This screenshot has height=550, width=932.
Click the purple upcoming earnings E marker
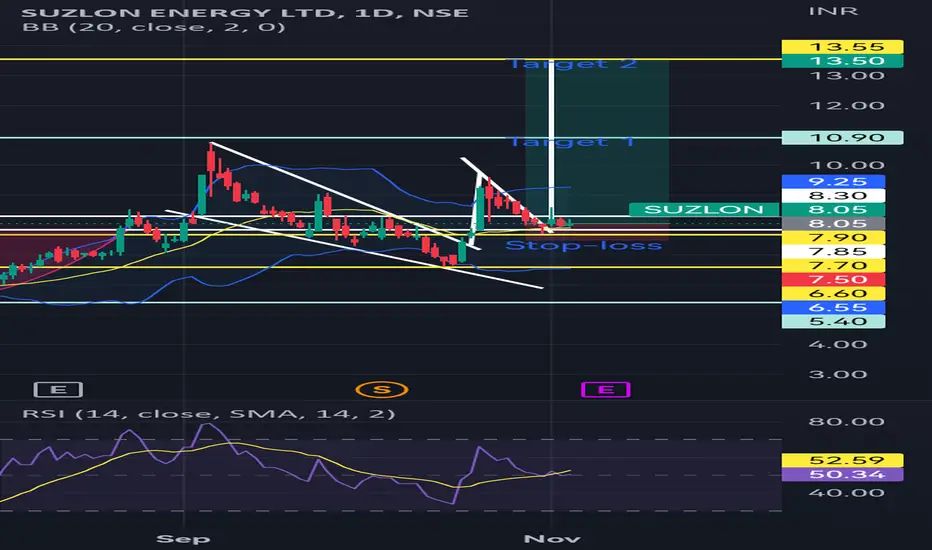point(605,389)
